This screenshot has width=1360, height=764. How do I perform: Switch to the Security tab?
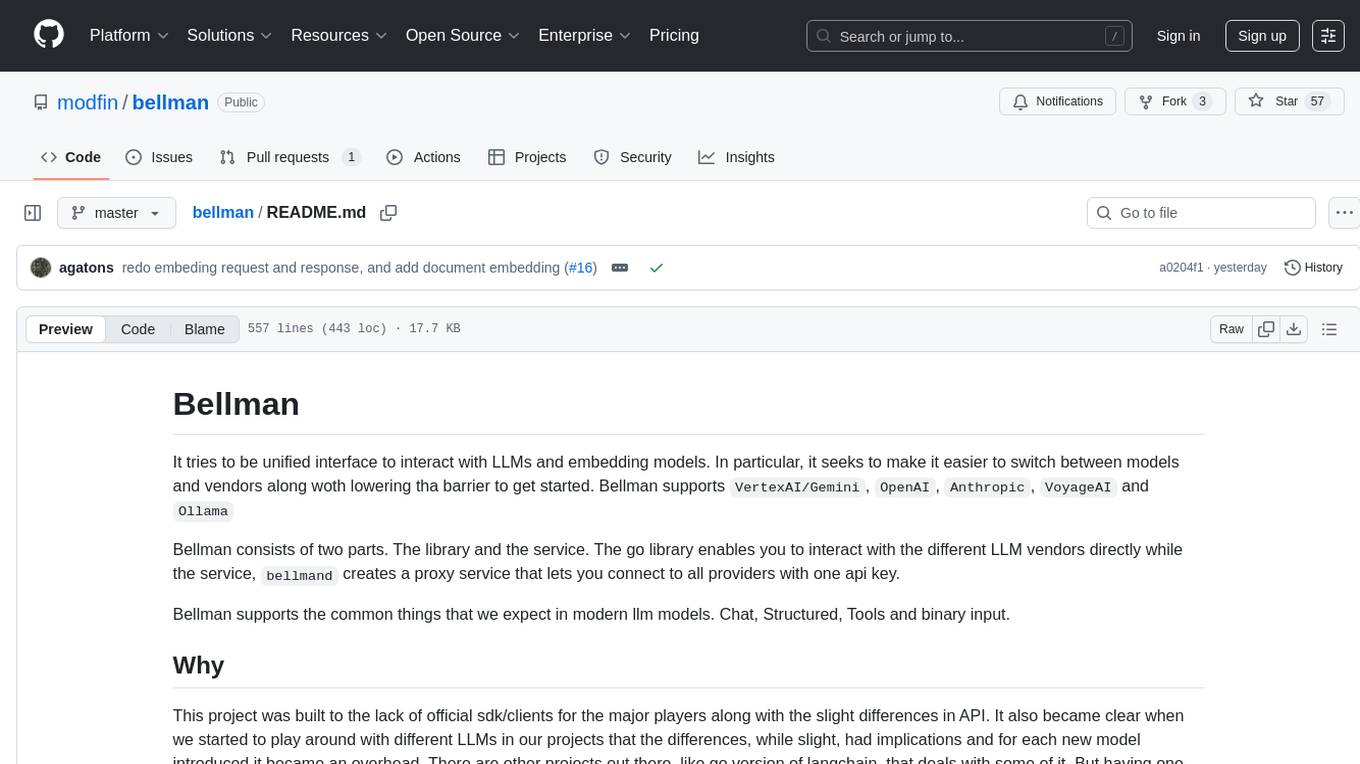633,157
